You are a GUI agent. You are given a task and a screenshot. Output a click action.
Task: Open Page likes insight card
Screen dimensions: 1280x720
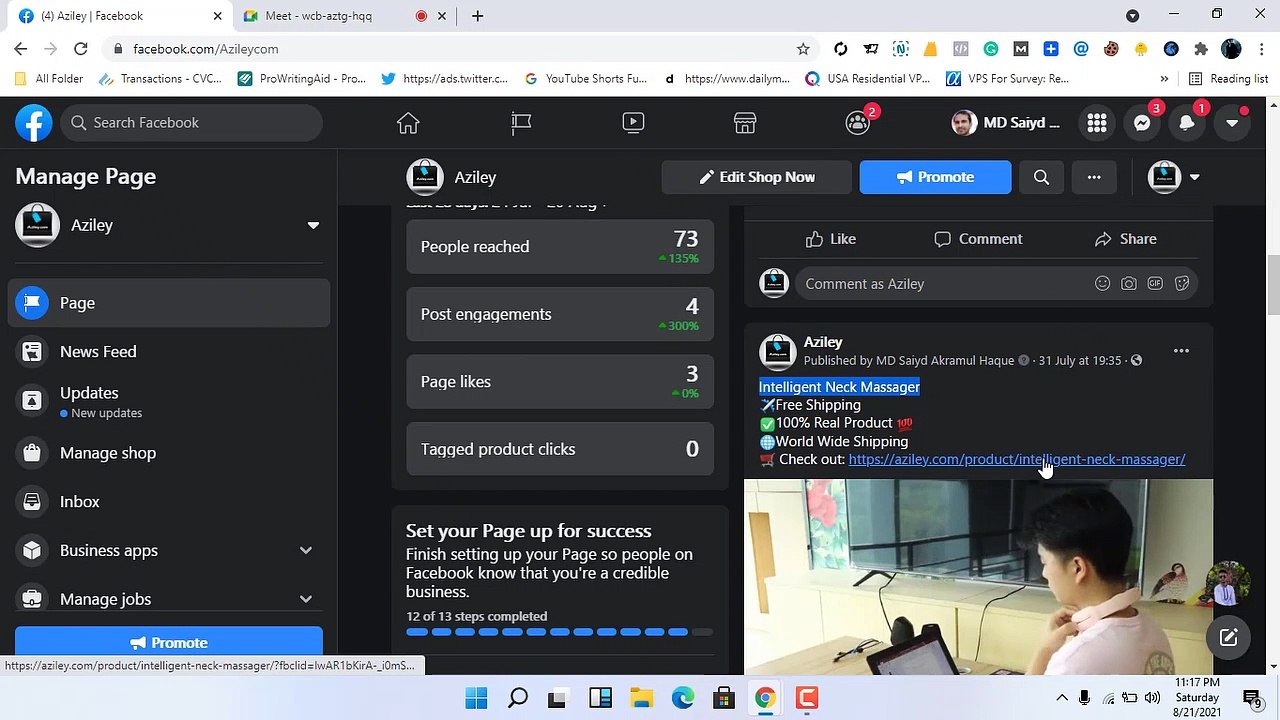click(560, 382)
